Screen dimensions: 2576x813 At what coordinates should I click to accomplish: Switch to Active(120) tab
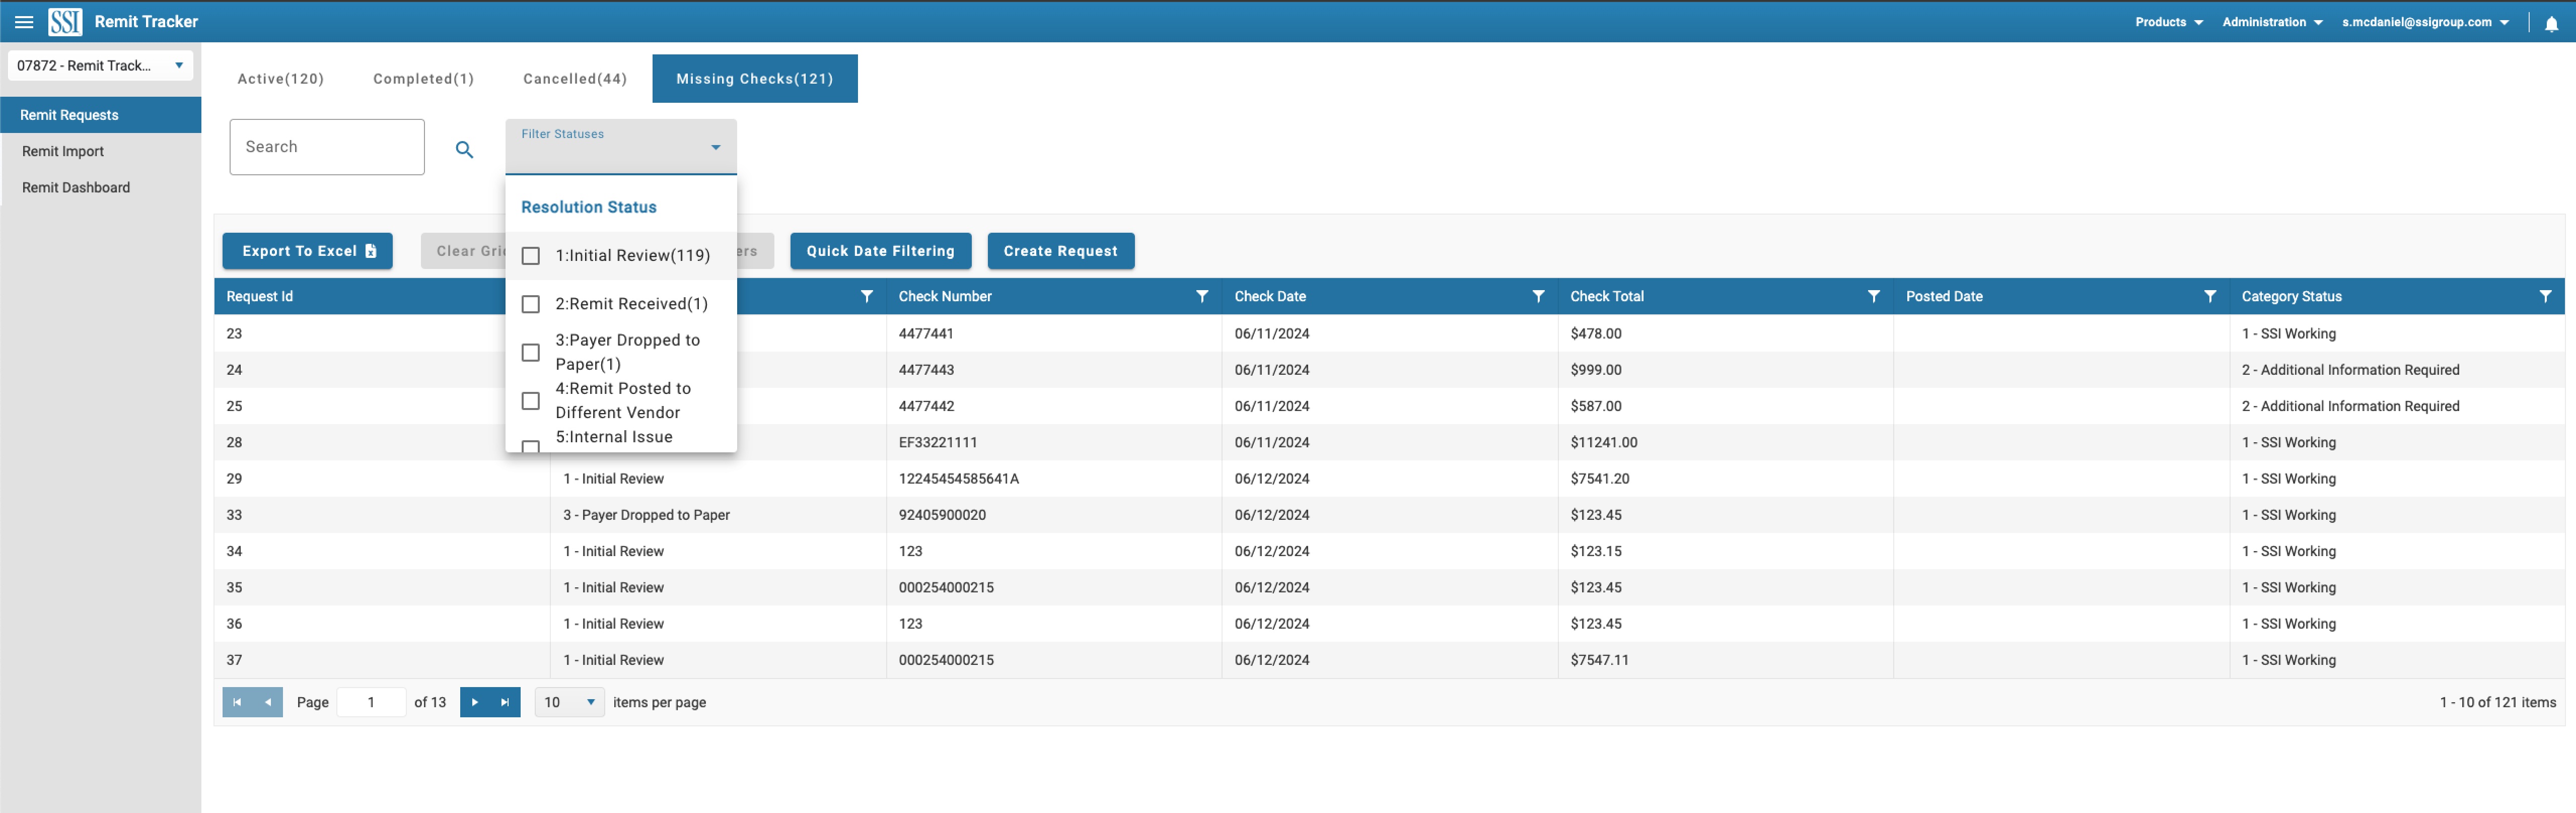pyautogui.click(x=281, y=78)
